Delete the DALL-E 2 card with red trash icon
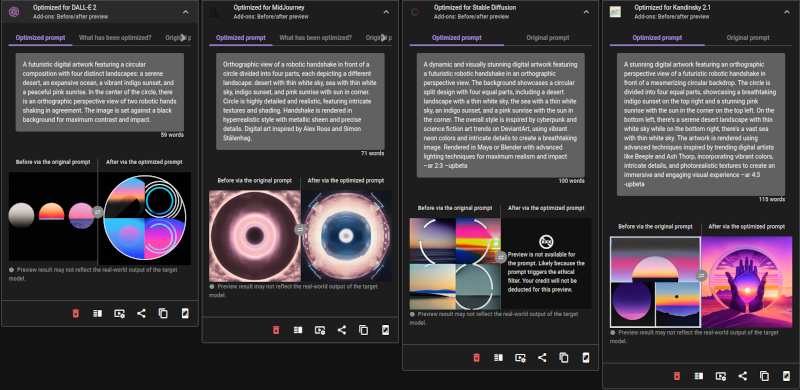800x390 pixels. 76,313
